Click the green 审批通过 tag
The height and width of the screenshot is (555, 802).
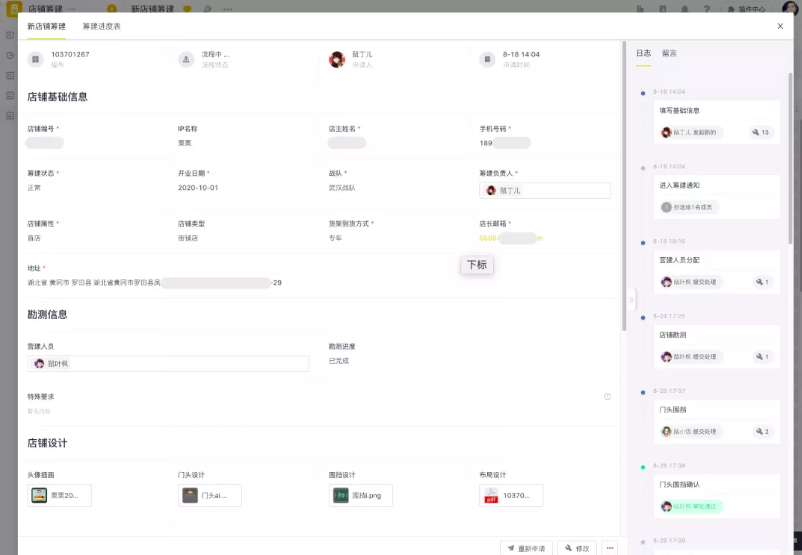(x=690, y=506)
